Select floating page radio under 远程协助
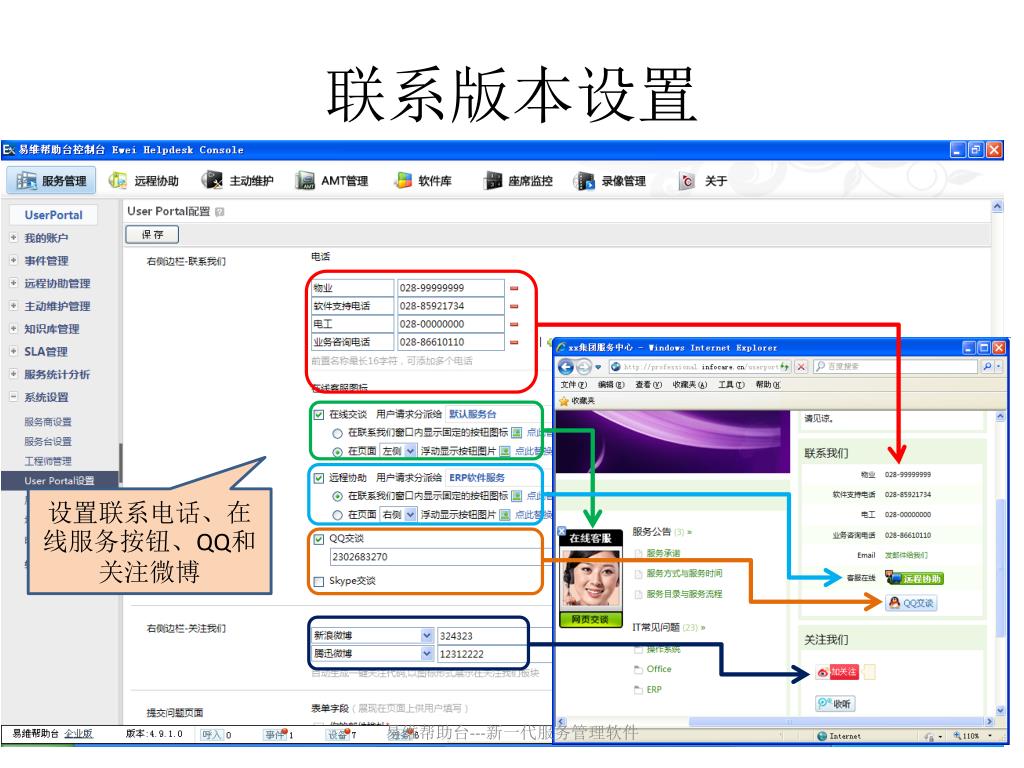The height and width of the screenshot is (768, 1024). (x=338, y=515)
